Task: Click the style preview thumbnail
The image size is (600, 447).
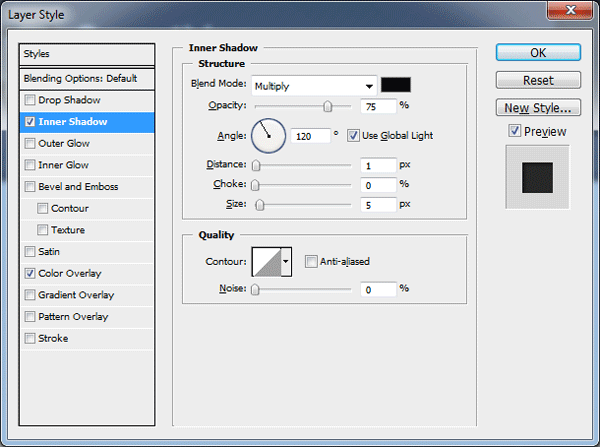Action: pos(538,176)
